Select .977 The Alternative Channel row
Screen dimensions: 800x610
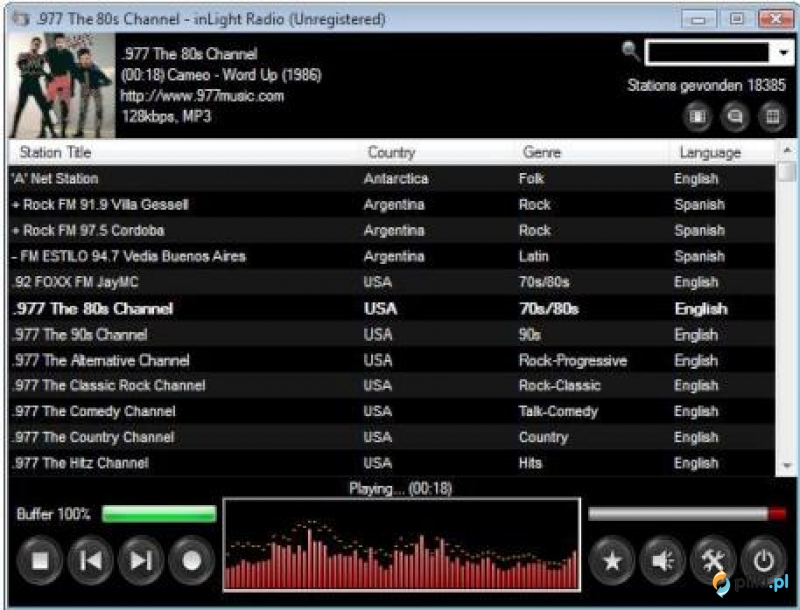(391, 361)
